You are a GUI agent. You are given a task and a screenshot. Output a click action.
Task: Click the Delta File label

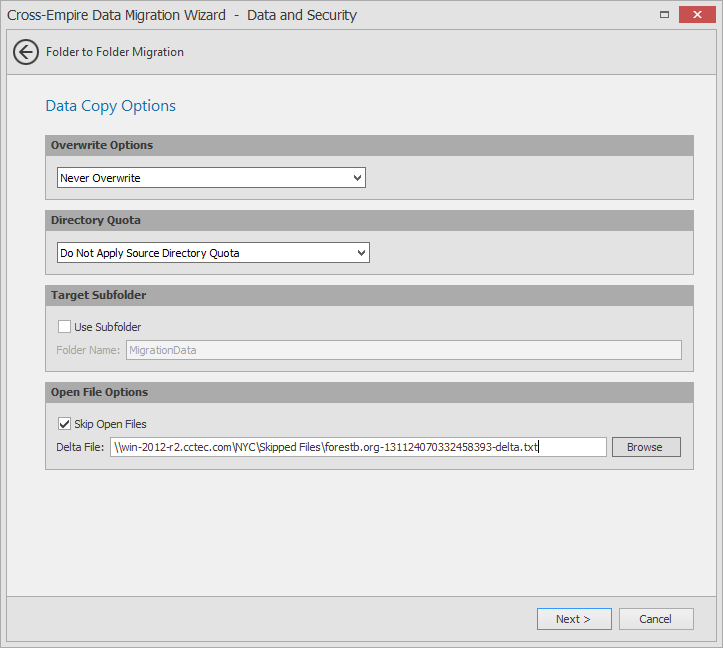80,447
